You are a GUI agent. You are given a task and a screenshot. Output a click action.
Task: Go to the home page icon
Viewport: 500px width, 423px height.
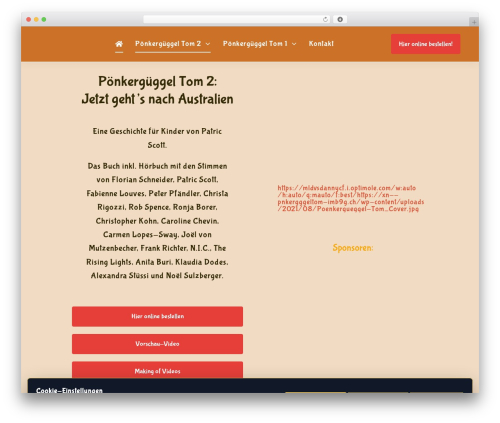[x=119, y=44]
